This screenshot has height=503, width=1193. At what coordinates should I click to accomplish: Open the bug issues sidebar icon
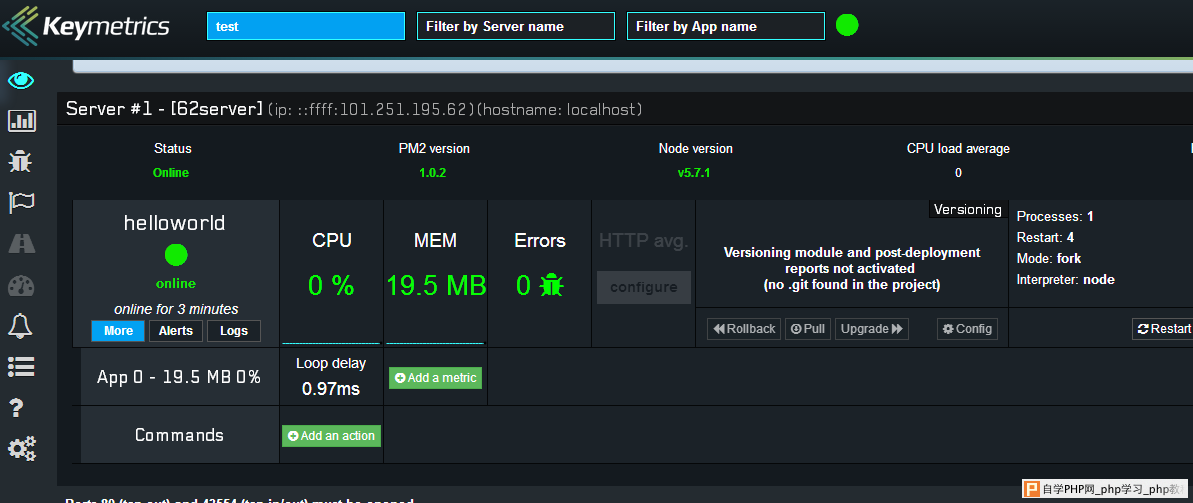pos(21,161)
